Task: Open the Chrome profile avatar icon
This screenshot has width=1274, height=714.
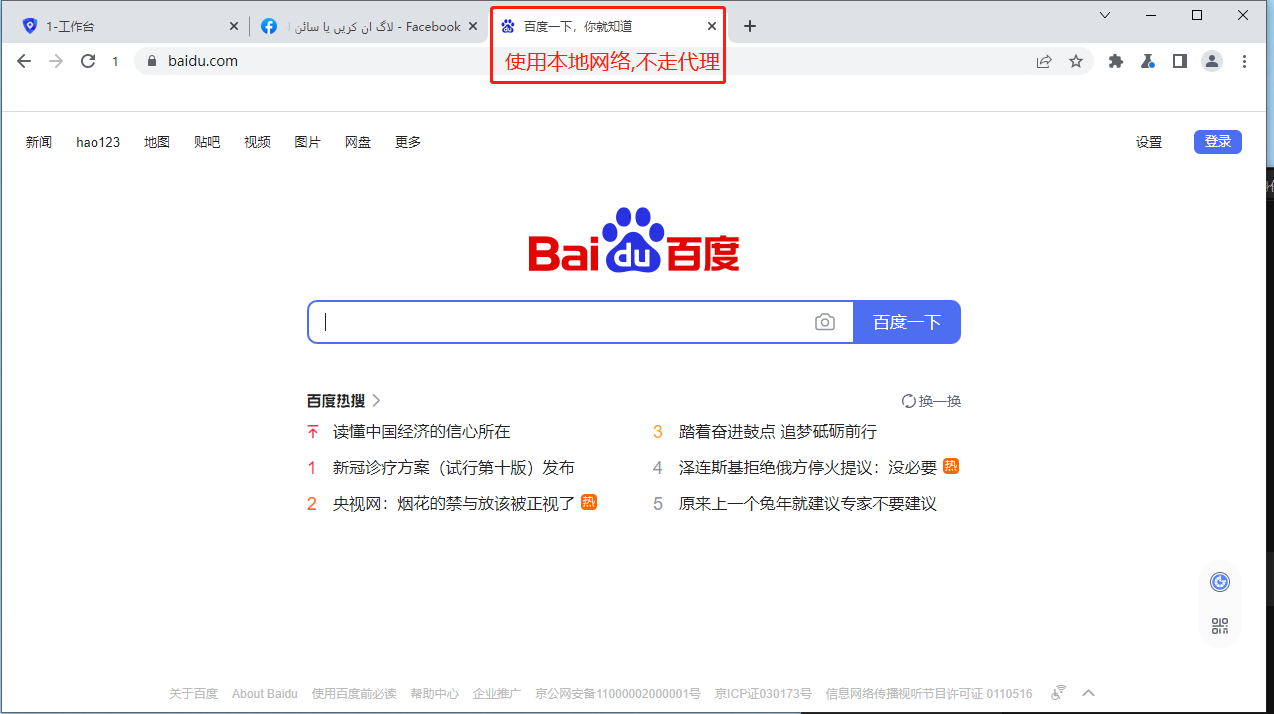Action: 1212,61
